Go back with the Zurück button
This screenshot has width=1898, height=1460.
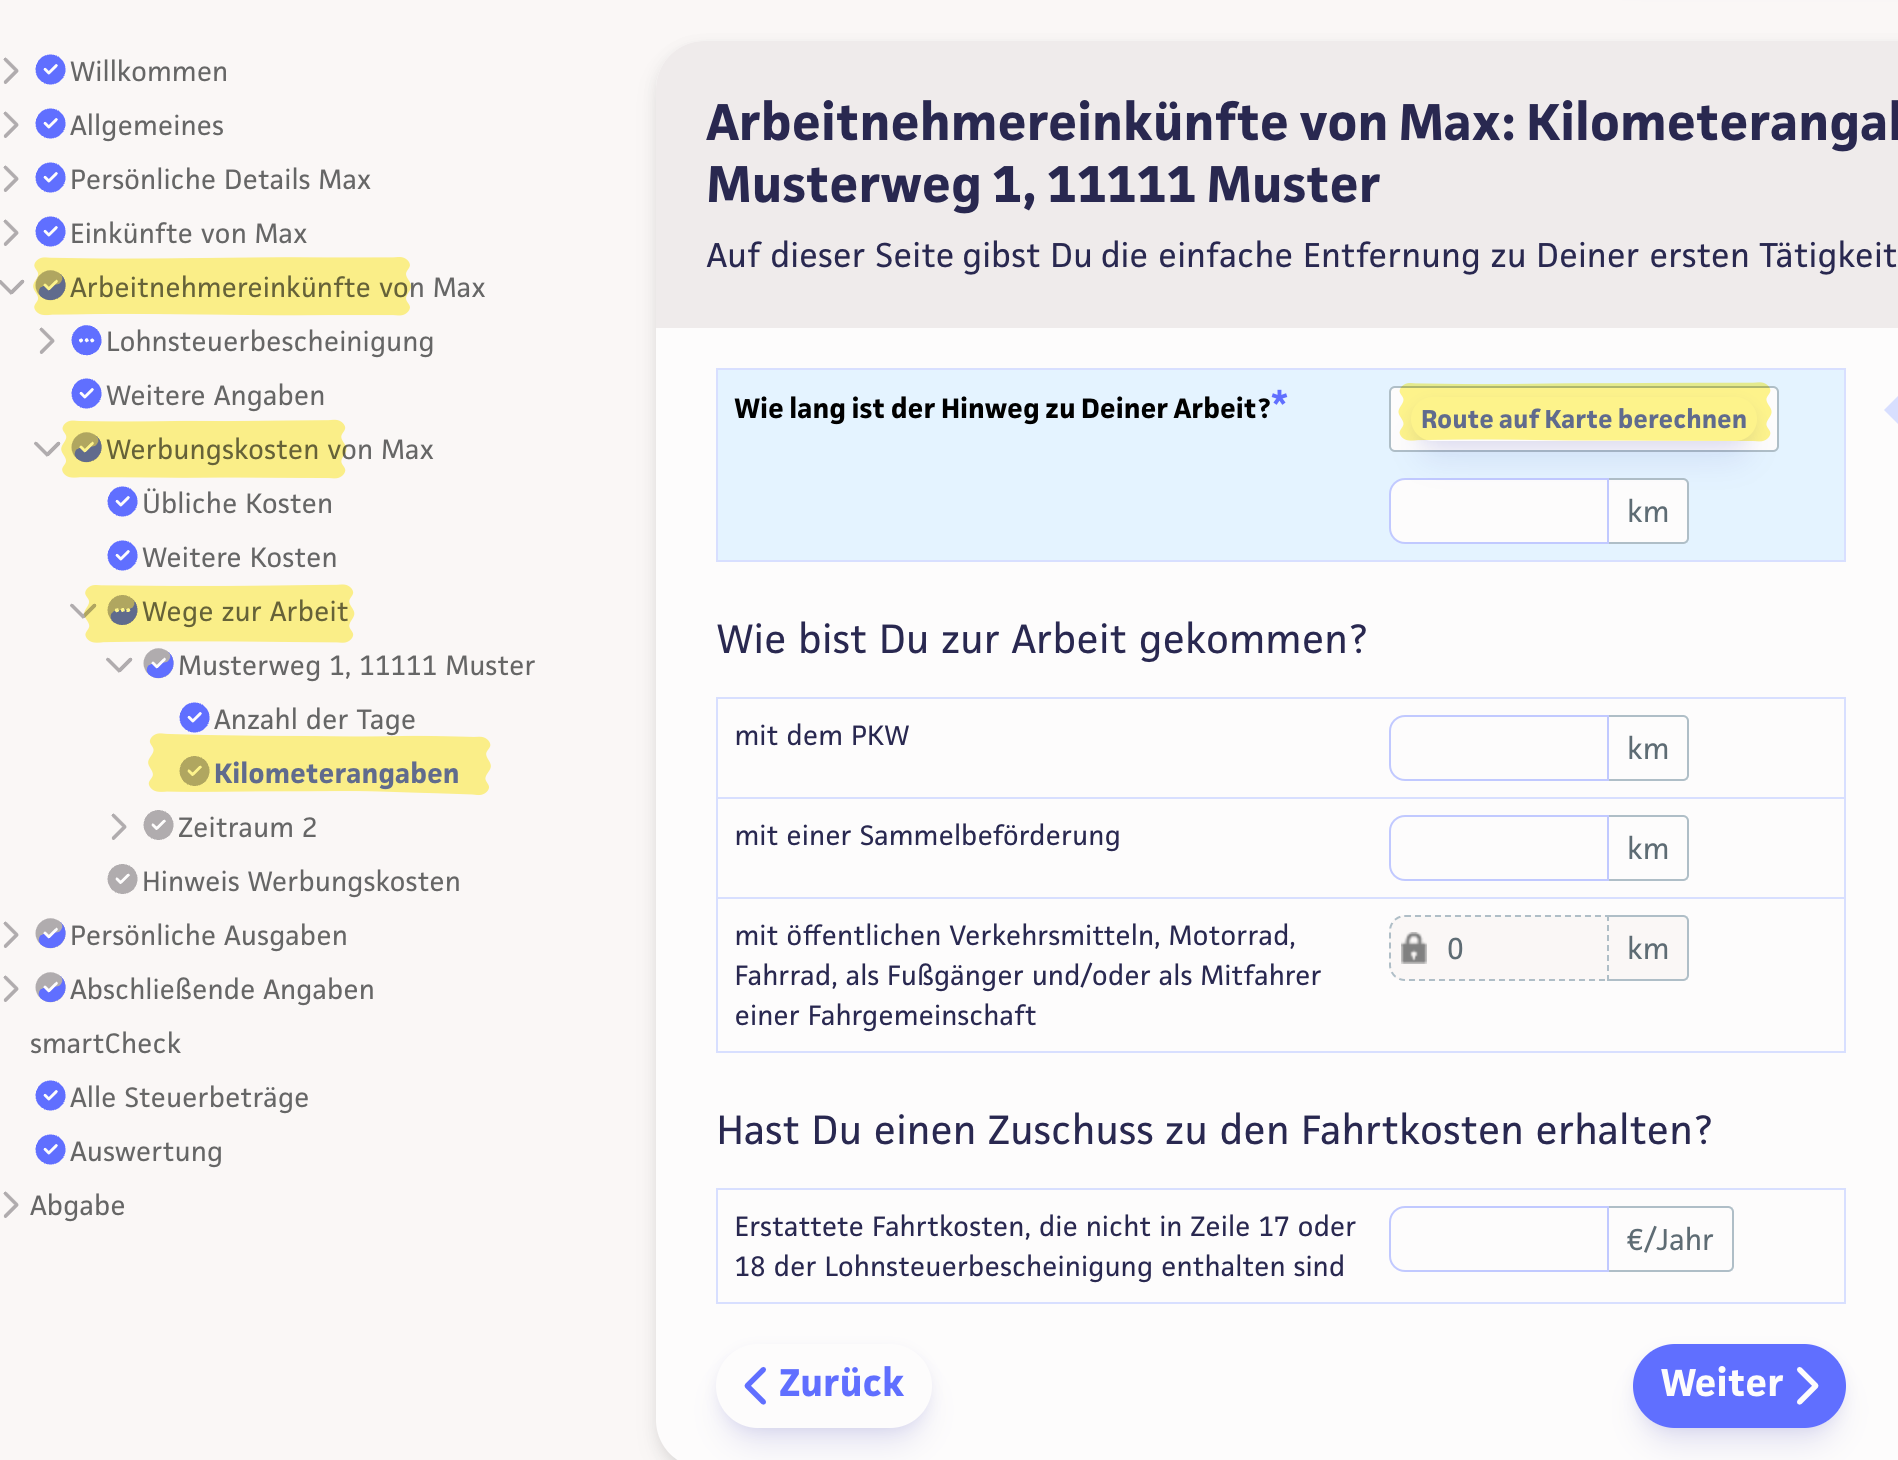click(x=824, y=1384)
